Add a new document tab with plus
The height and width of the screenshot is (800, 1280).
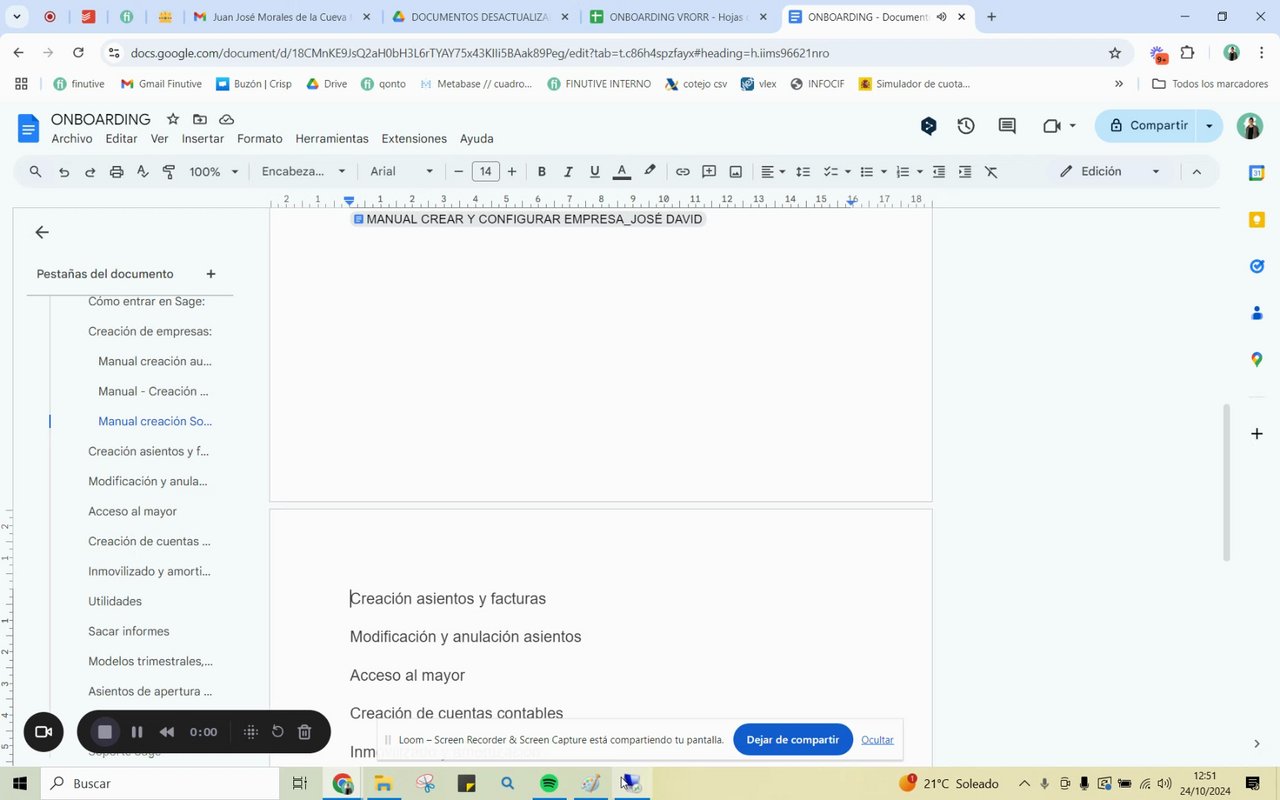coord(211,274)
